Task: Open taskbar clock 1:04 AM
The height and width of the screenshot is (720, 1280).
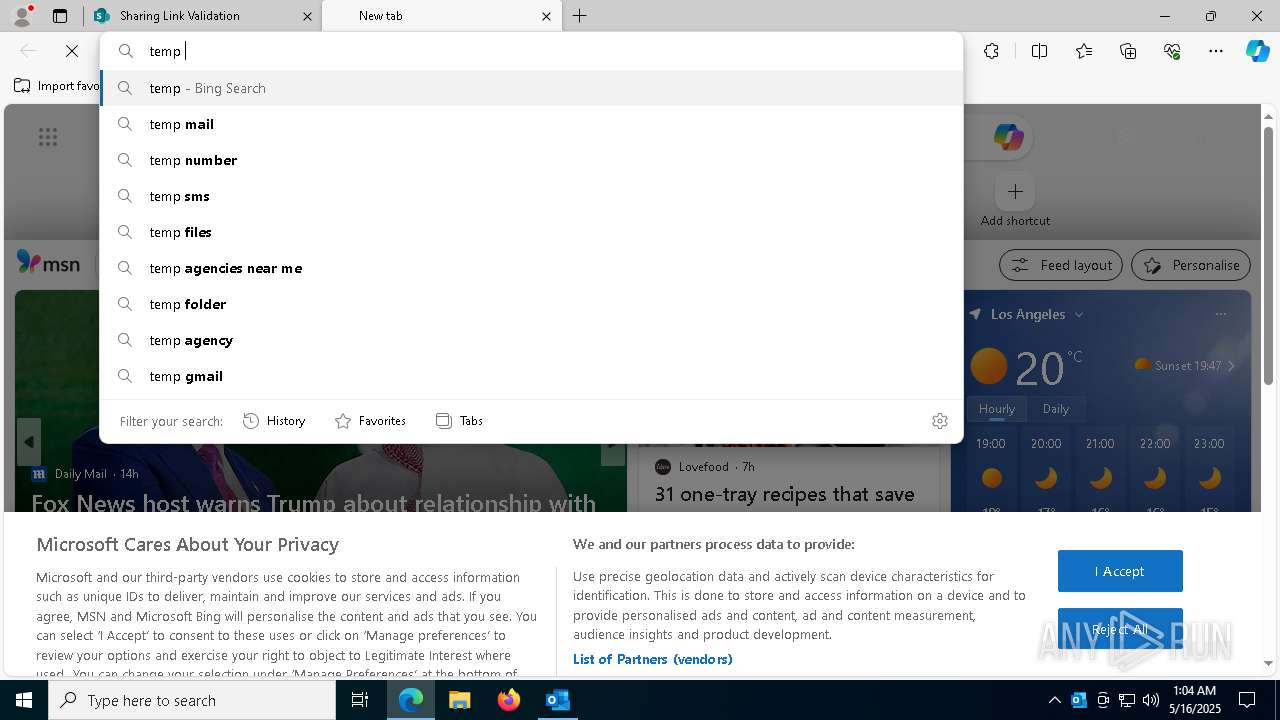Action: [1194, 700]
